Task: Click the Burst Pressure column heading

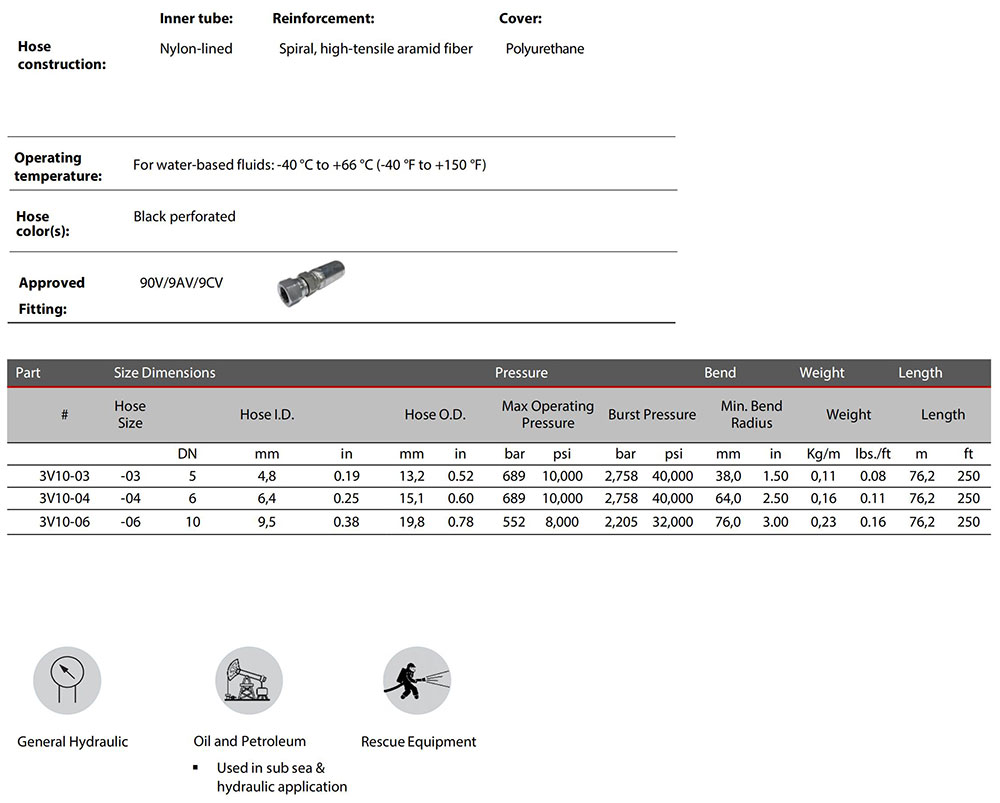Action: [652, 414]
